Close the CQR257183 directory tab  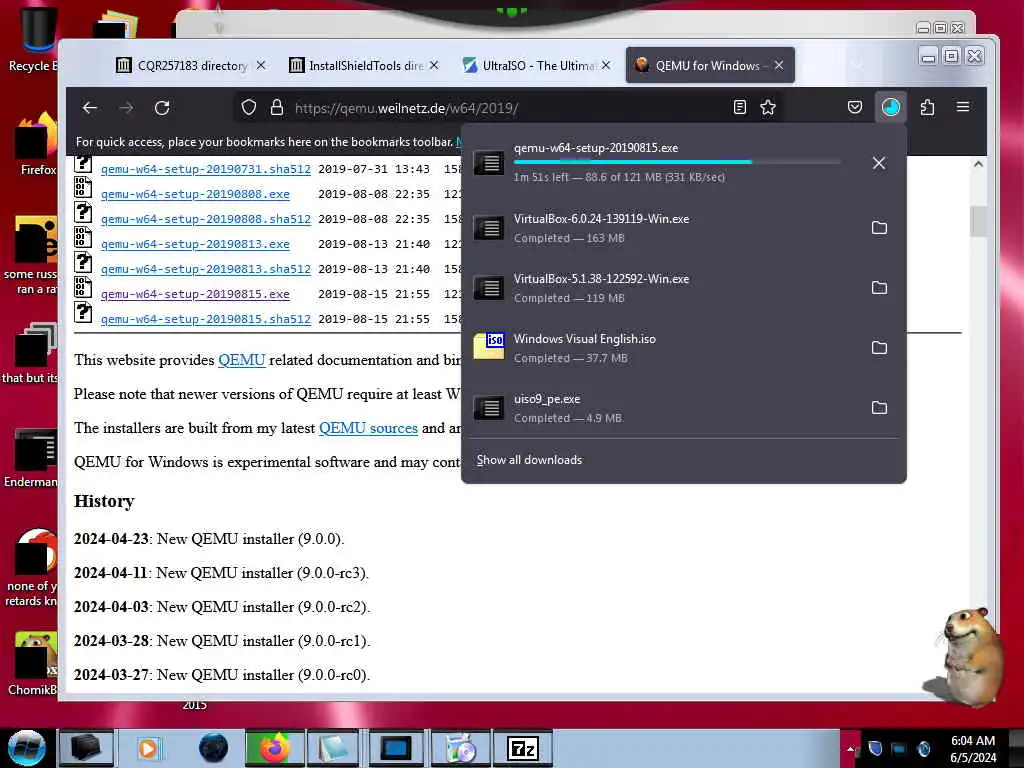[x=261, y=65]
